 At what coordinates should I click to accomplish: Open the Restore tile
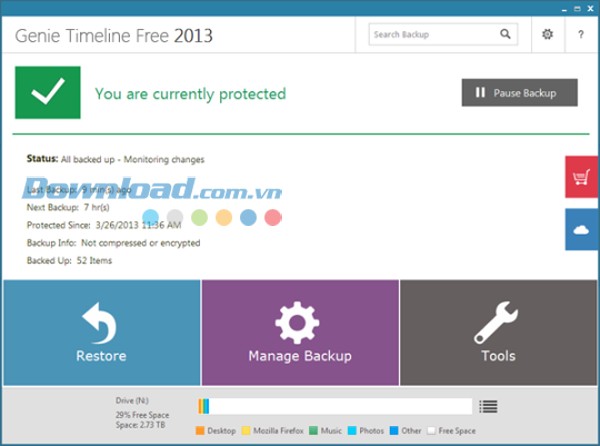point(101,333)
